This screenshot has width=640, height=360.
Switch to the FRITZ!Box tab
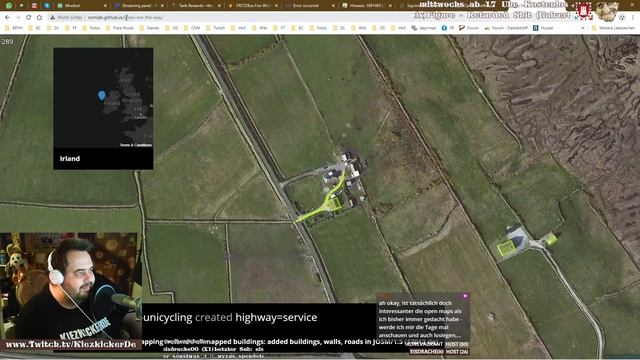(253, 6)
